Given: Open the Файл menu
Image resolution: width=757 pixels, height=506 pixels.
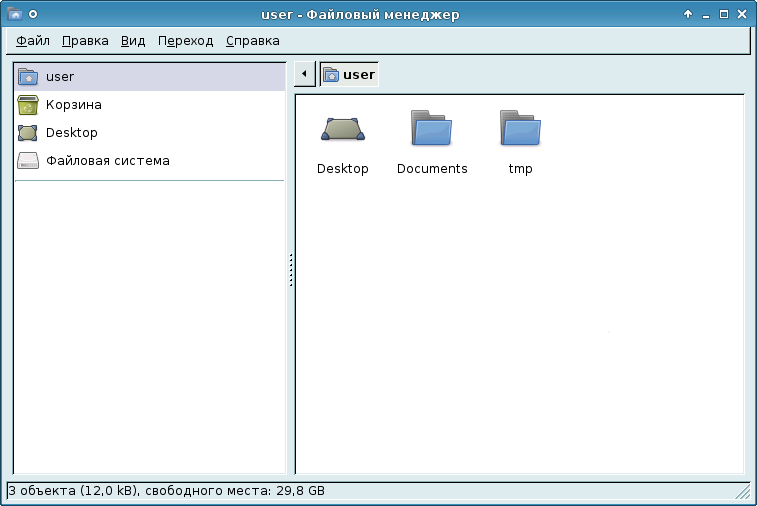Looking at the screenshot, I should tap(33, 41).
